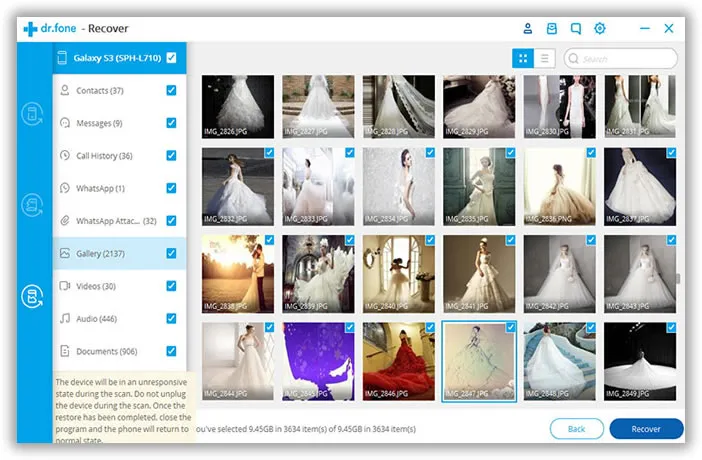
Task: Switch to list view layout
Action: pyautogui.click(x=544, y=59)
